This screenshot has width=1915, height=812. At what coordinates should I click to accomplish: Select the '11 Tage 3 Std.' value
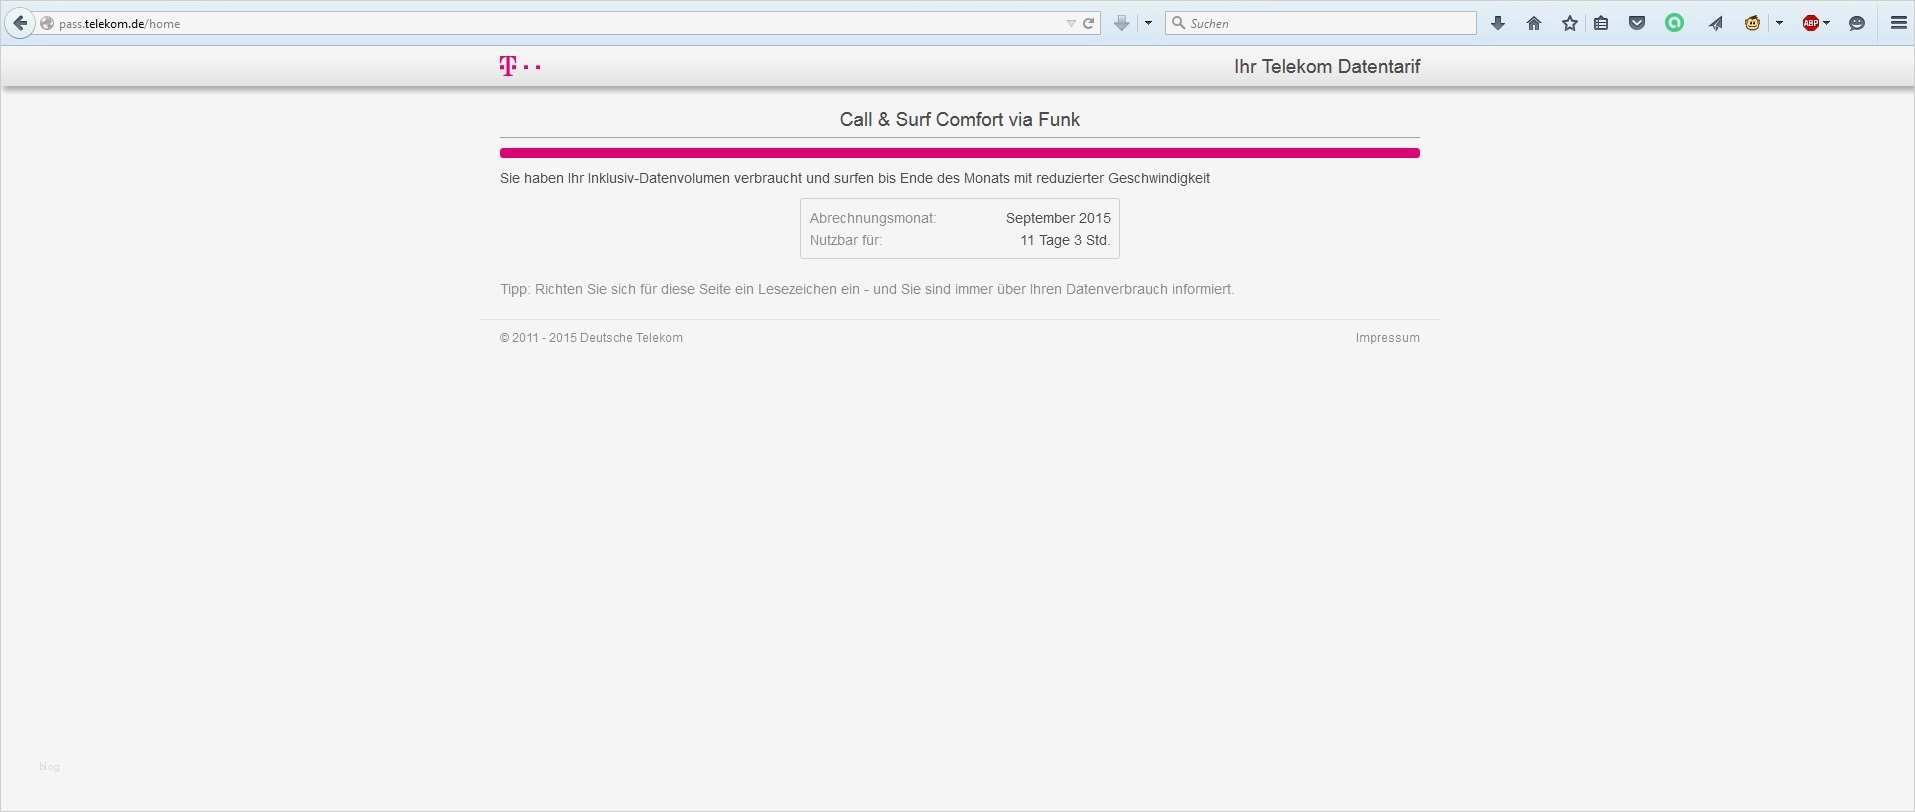[x=1065, y=240]
